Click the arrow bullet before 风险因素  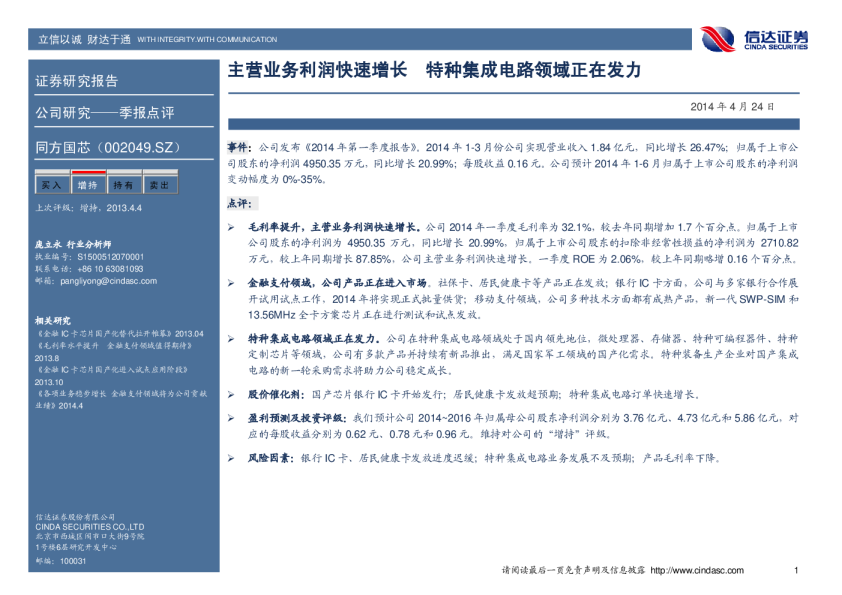coord(231,458)
